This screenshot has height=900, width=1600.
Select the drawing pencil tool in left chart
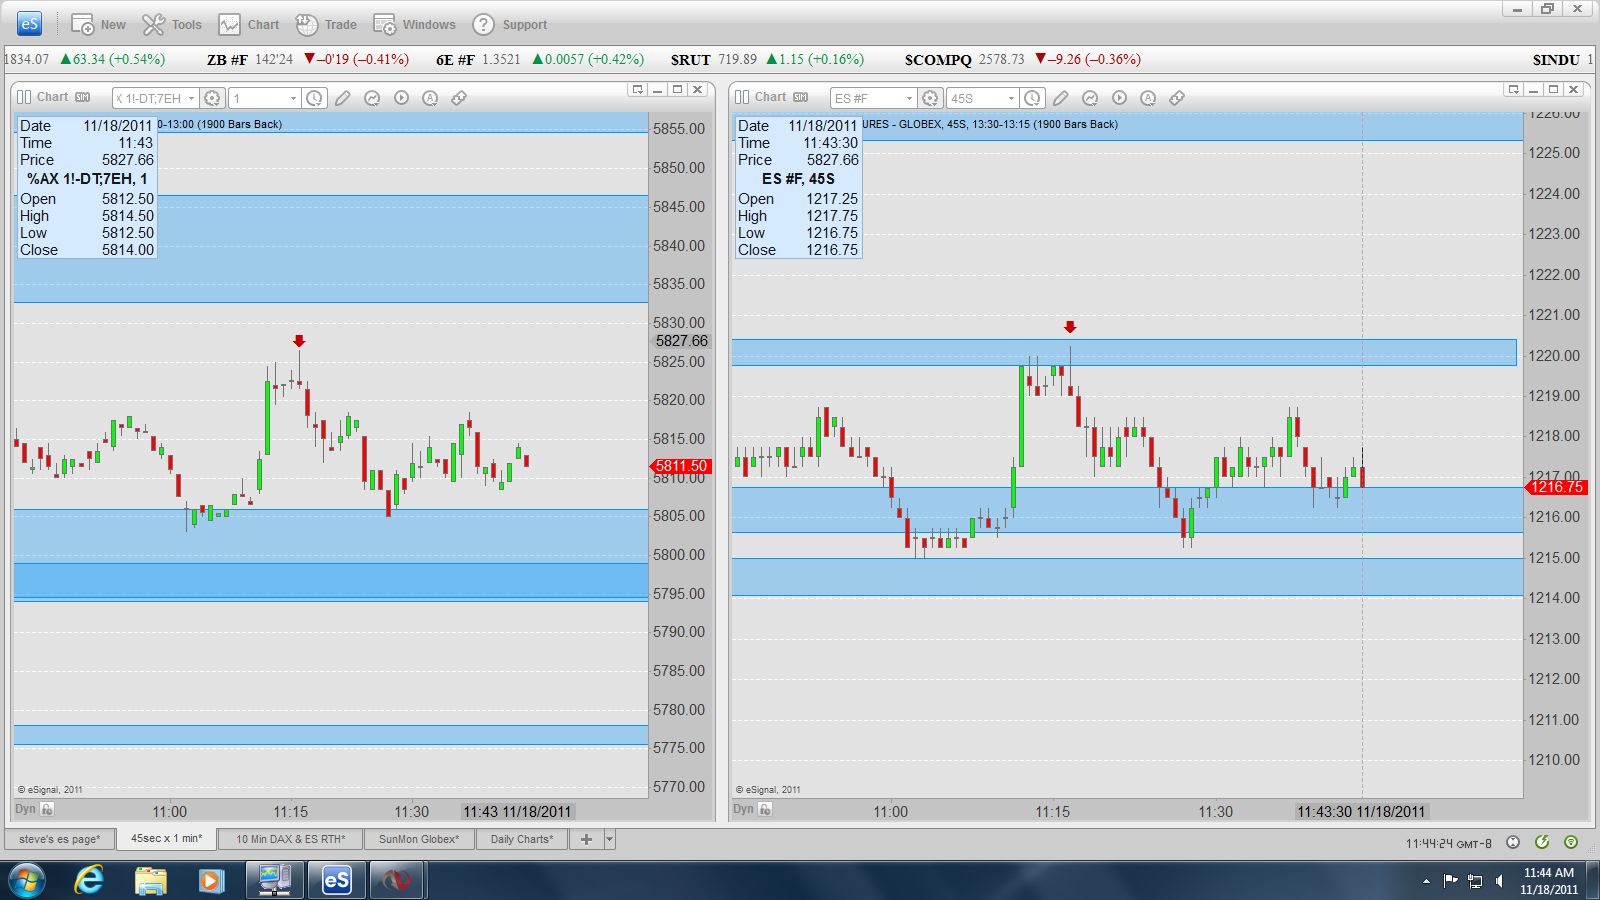pos(343,98)
